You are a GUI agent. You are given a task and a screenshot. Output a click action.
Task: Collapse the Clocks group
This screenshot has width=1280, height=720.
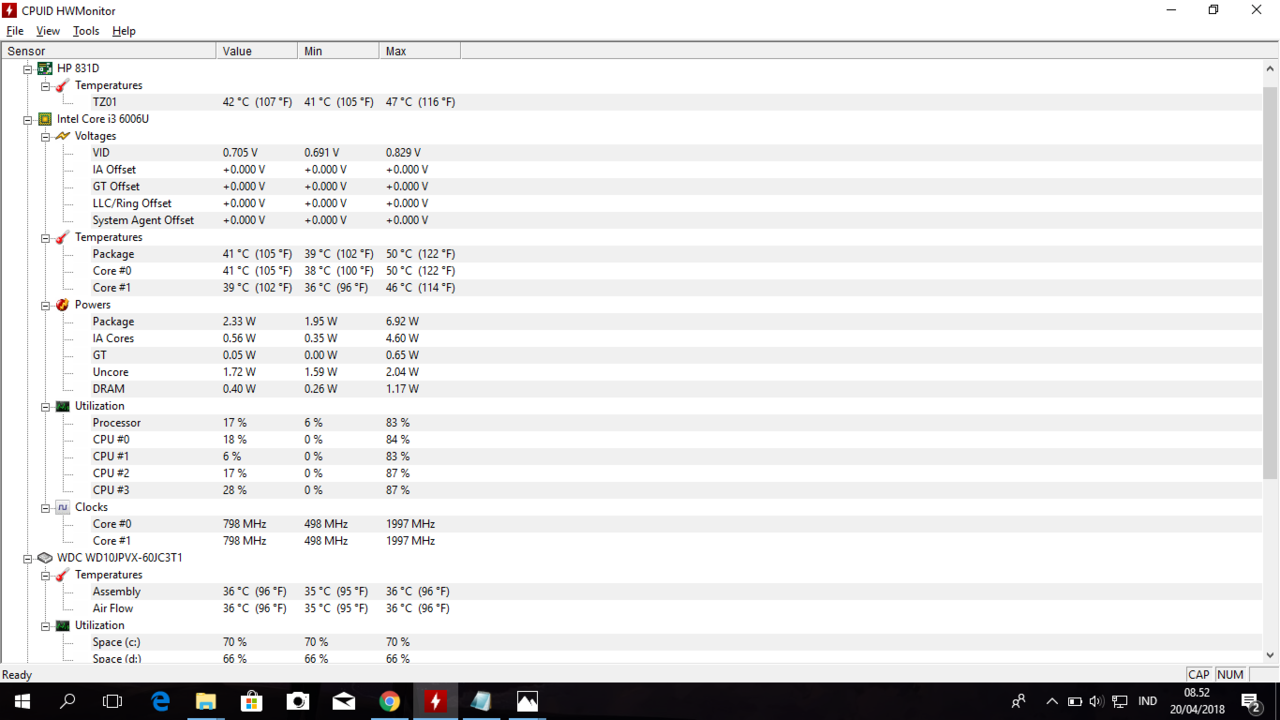[46, 508]
